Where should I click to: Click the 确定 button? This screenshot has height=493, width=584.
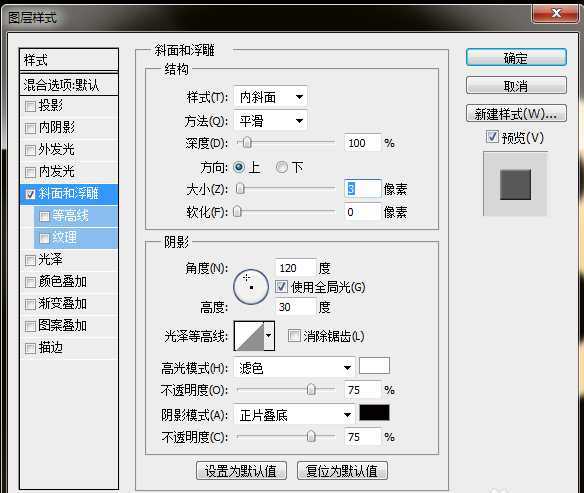coord(516,58)
